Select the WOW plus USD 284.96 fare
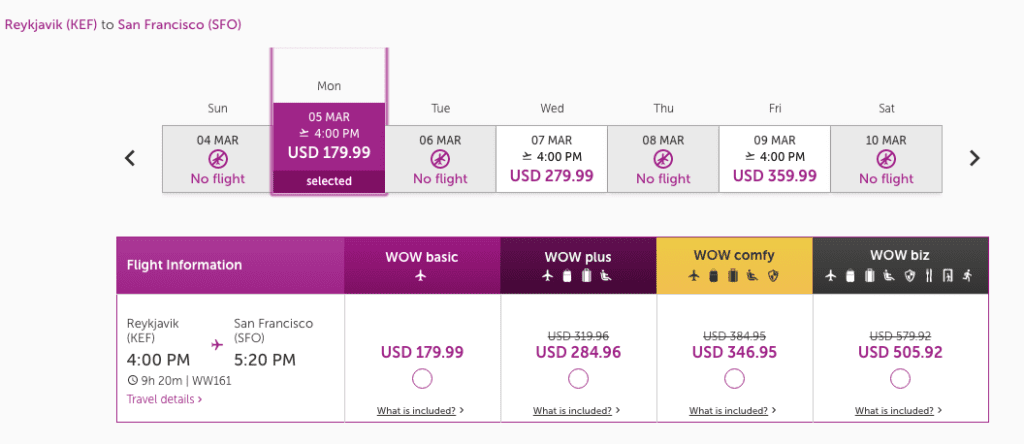Viewport: 1024px width, 444px height. [x=578, y=378]
